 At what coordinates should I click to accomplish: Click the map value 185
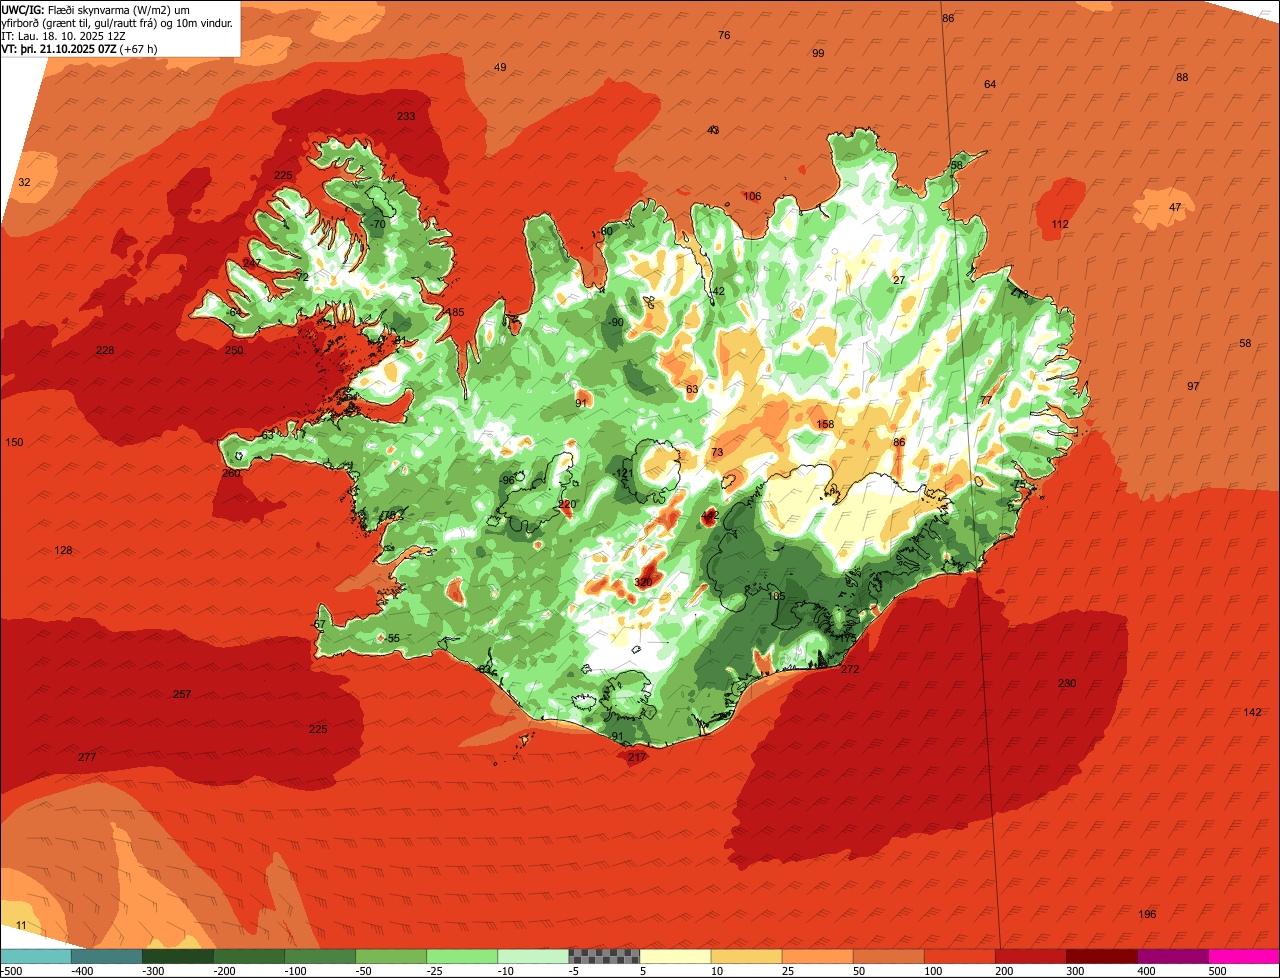point(456,312)
